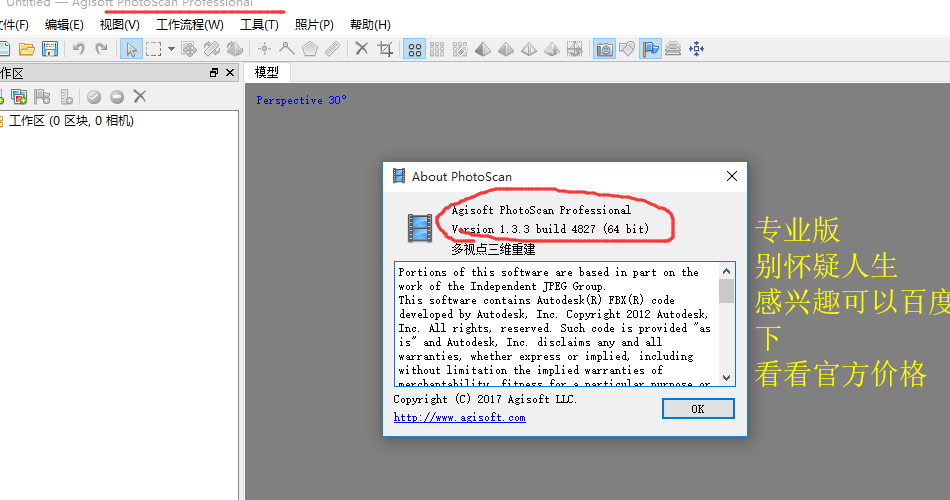Image resolution: width=950 pixels, height=500 pixels.
Task: Select the Rectangle selection tool
Action: 153,49
